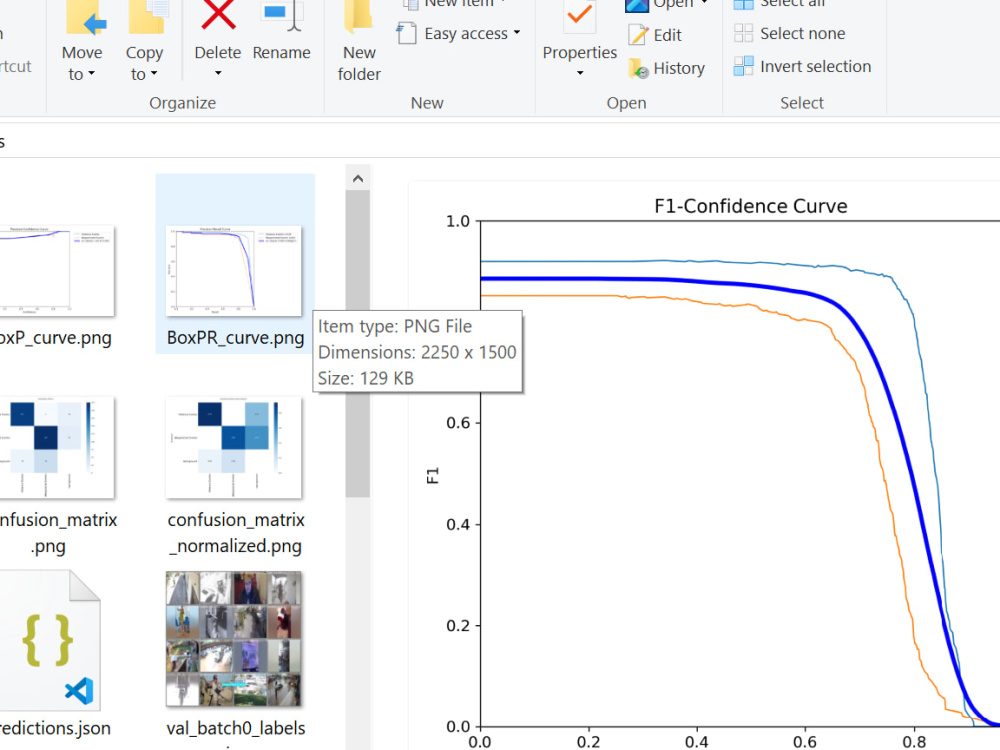Expand the Delete options arrow
This screenshot has height=750, width=1000.
(x=218, y=73)
